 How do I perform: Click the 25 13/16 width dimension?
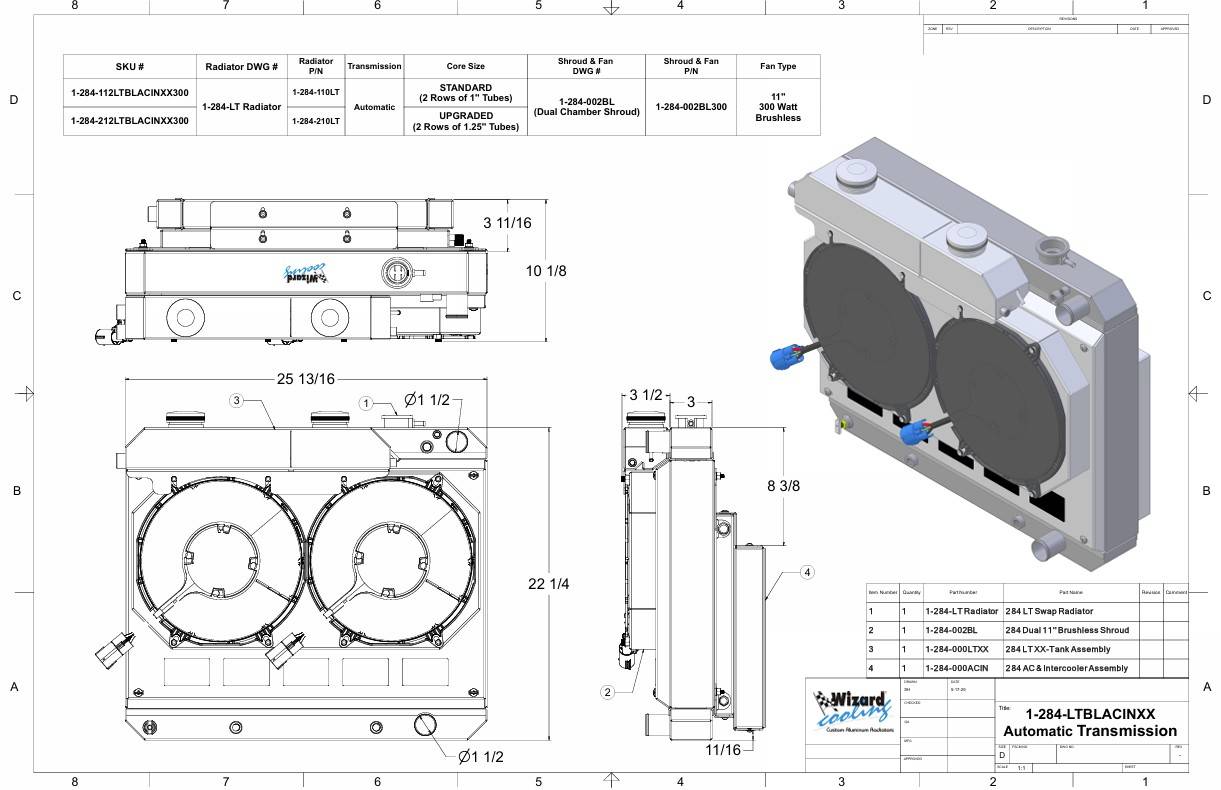[305, 379]
